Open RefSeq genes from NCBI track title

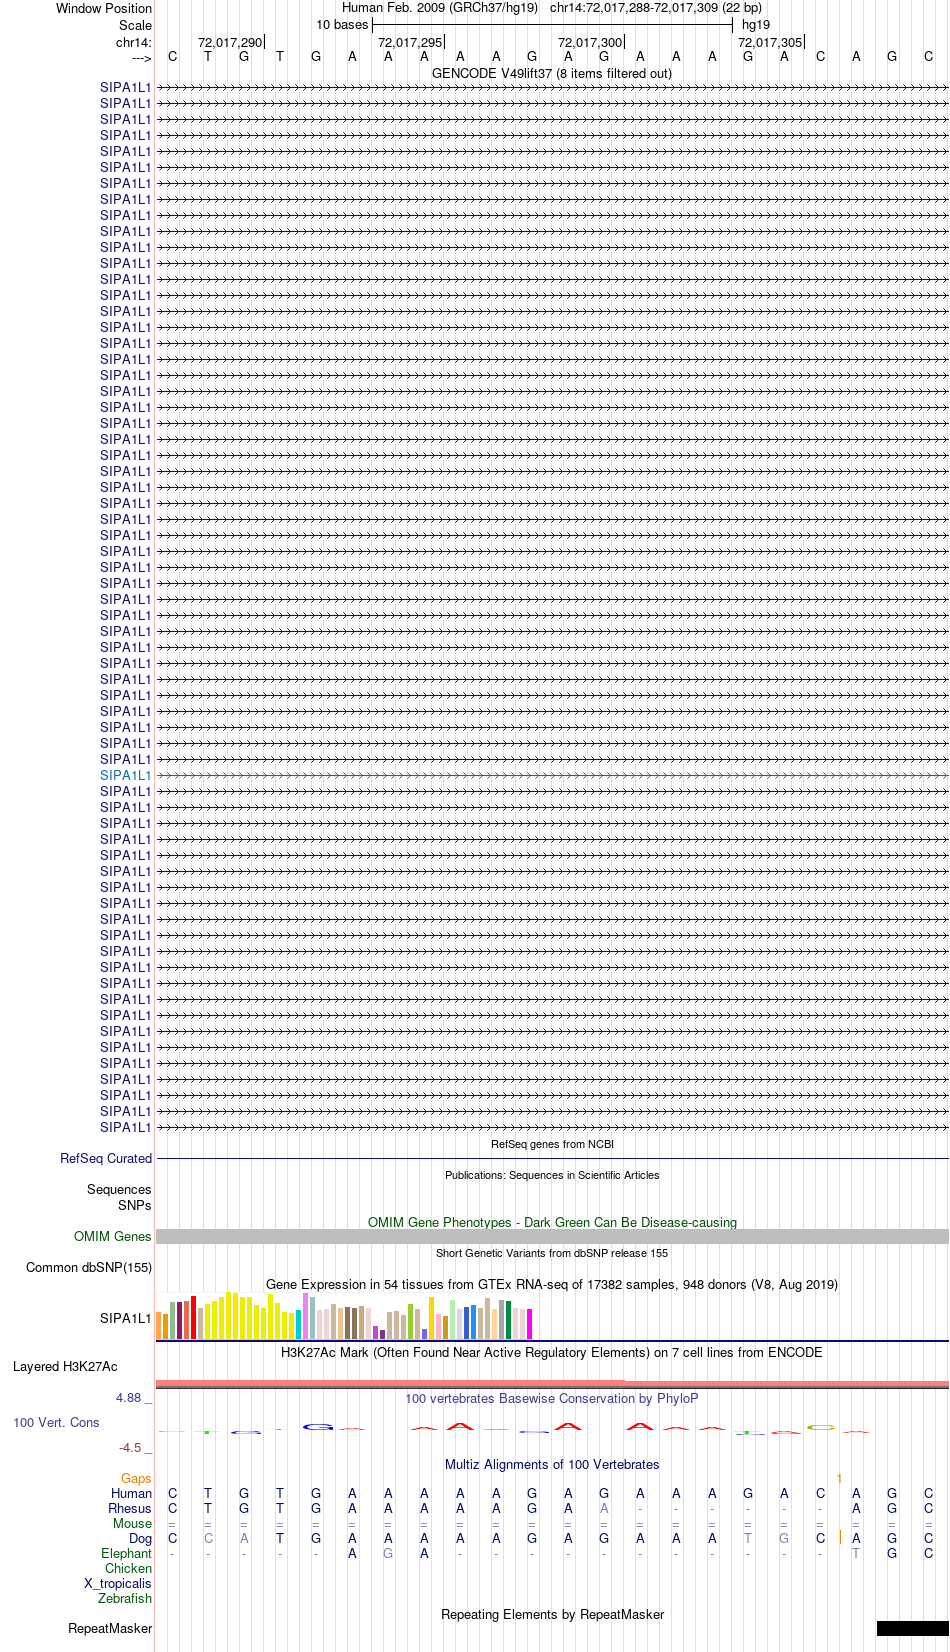tap(552, 1144)
